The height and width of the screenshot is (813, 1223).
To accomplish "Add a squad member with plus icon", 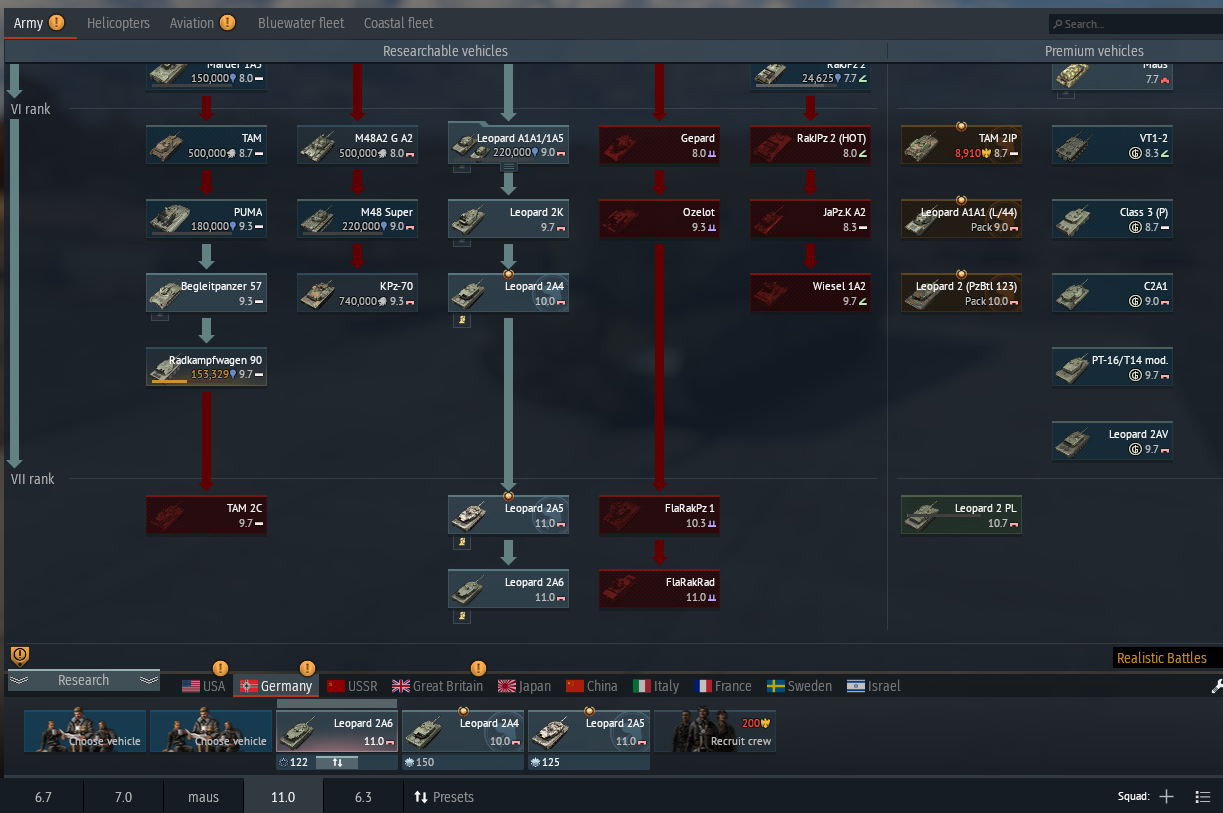I will coord(1166,797).
